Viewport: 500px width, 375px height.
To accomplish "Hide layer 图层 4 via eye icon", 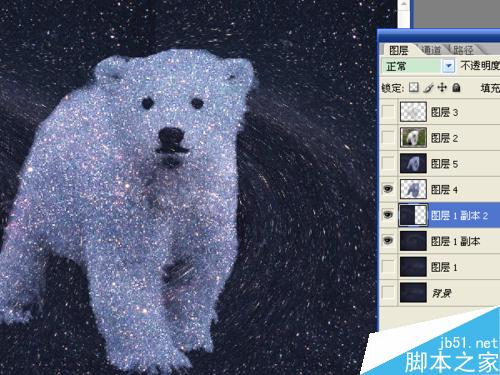I will tap(388, 189).
